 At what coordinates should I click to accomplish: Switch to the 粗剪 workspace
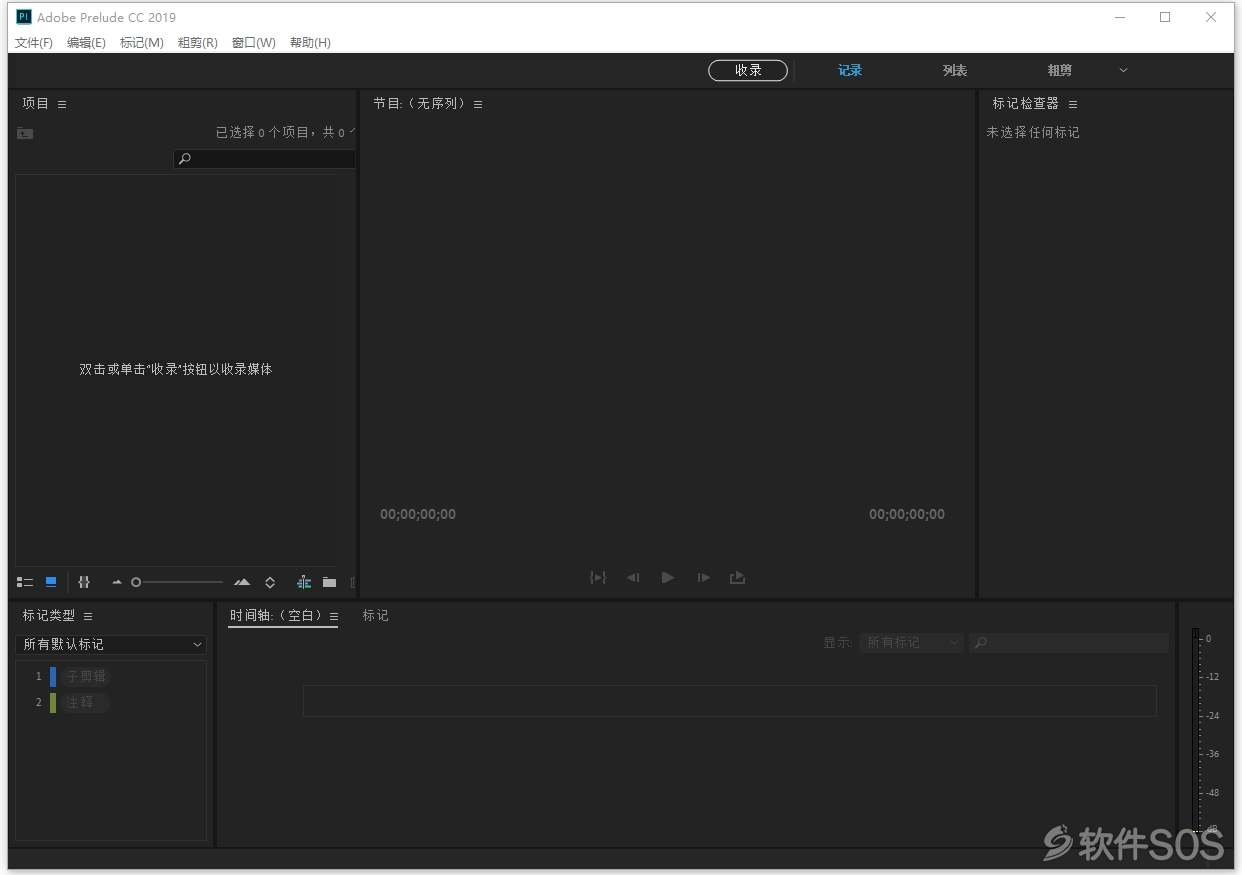pyautogui.click(x=1060, y=70)
